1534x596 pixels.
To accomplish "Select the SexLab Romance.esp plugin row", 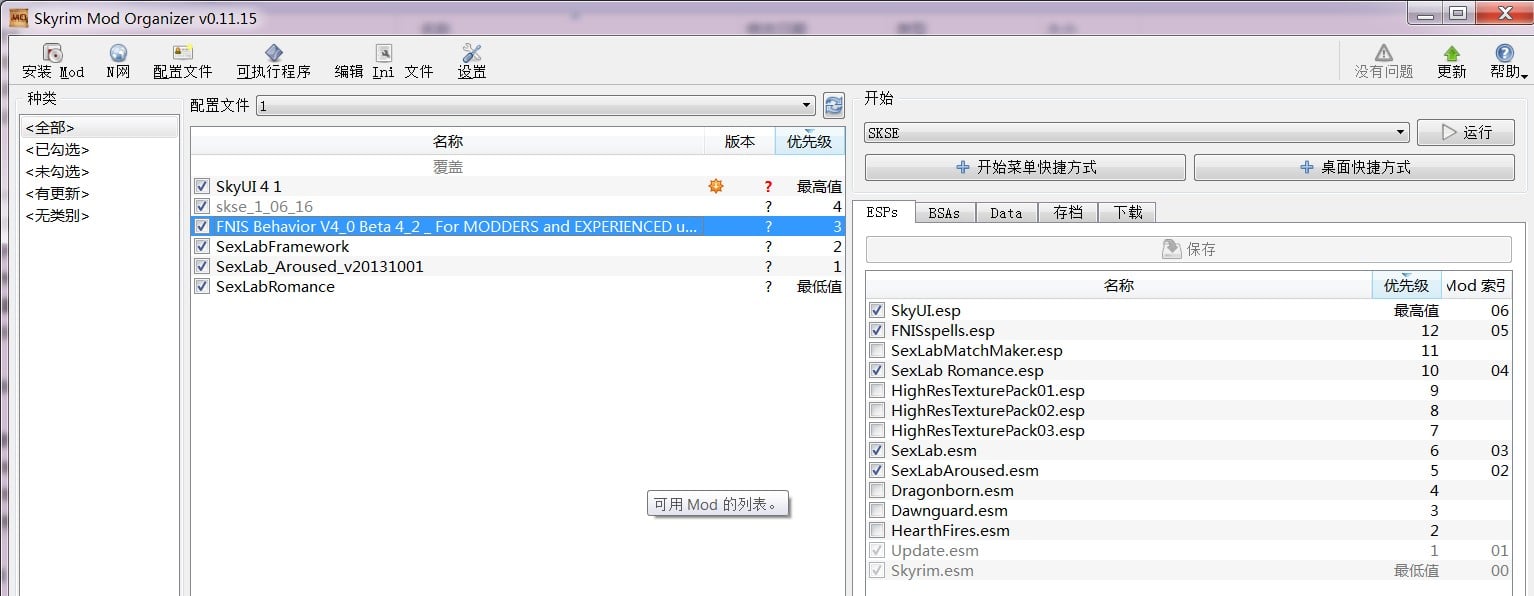I will (x=1189, y=370).
